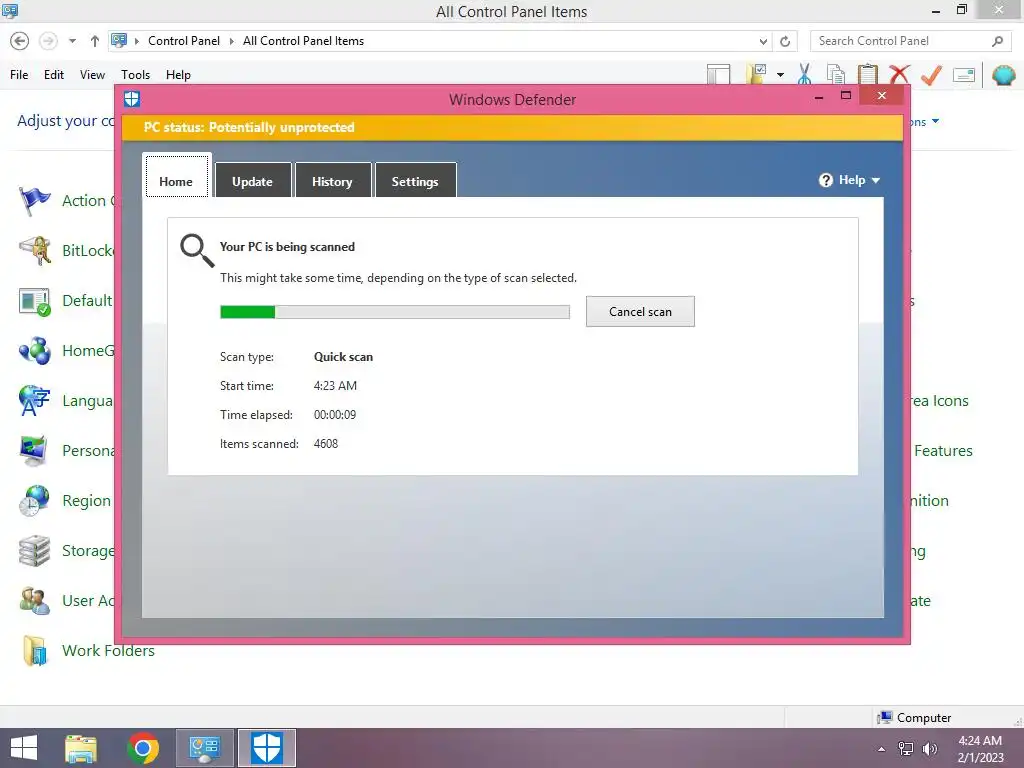
Task: Click the red X Delete toolbar icon
Action: [899, 74]
